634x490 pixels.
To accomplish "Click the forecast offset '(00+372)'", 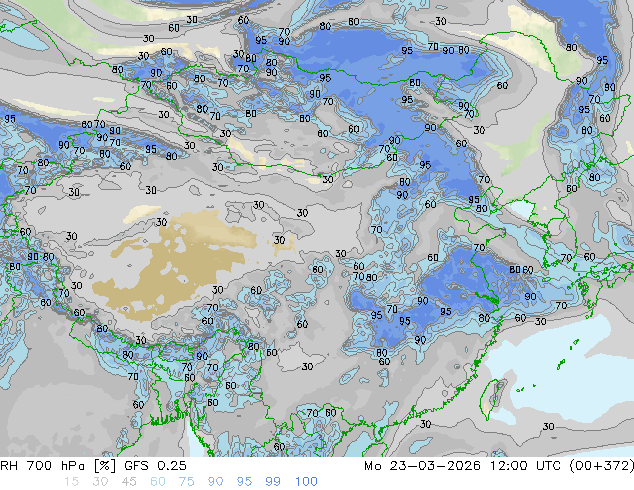I will pos(602,466).
